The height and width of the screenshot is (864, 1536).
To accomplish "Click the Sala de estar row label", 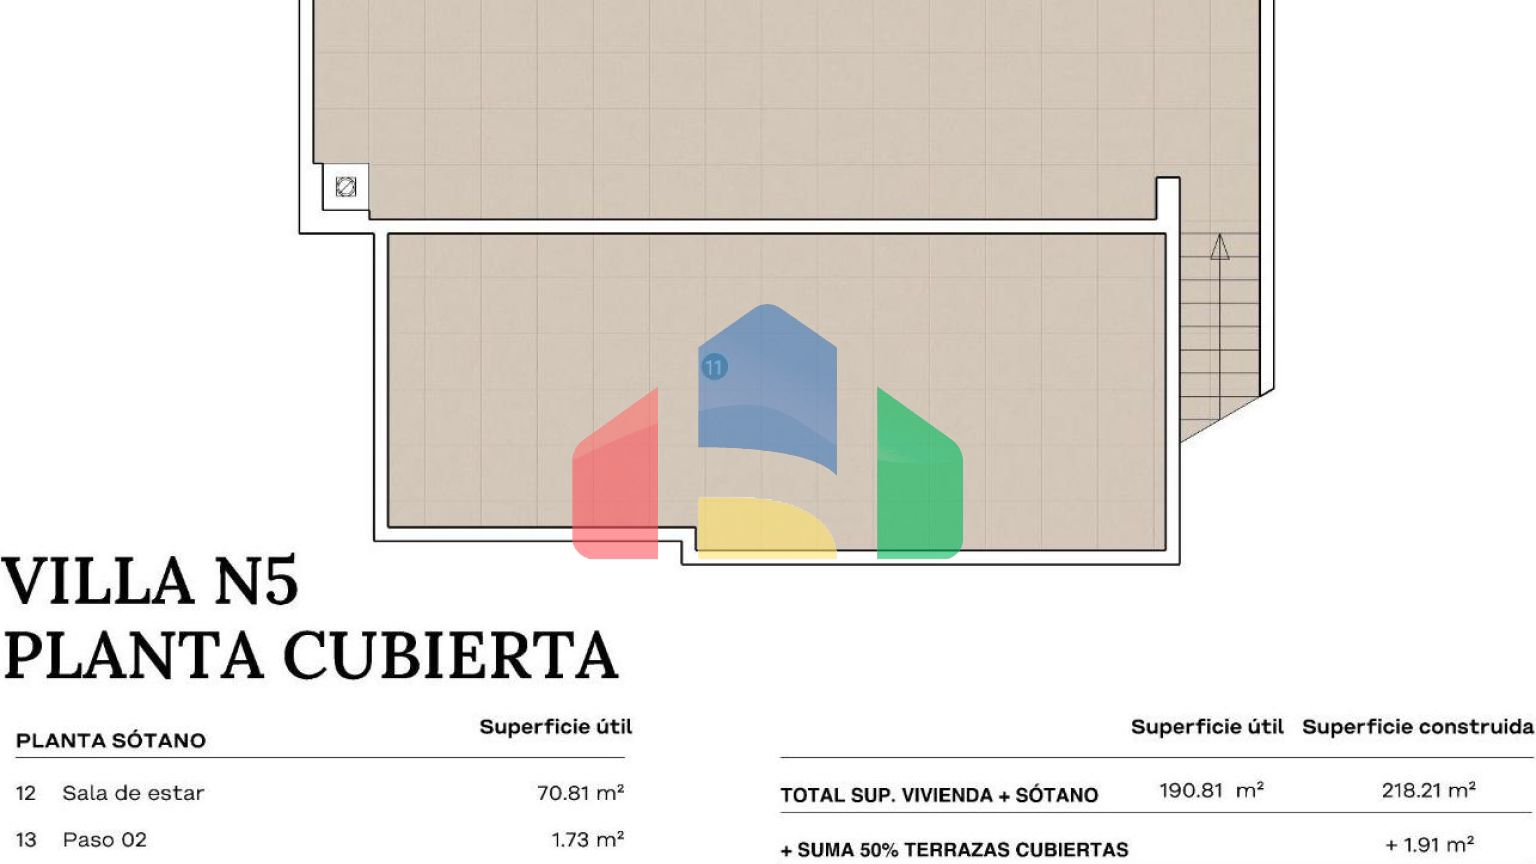I will [133, 793].
